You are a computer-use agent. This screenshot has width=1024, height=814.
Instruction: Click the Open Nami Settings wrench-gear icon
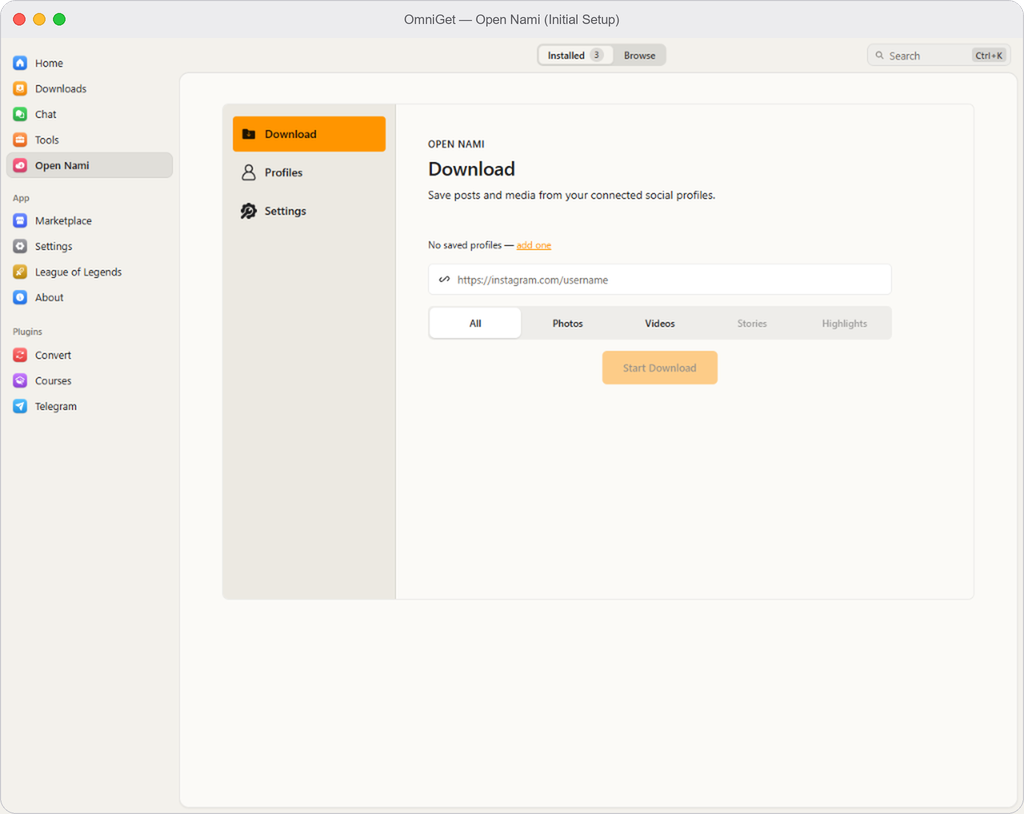[x=249, y=211]
